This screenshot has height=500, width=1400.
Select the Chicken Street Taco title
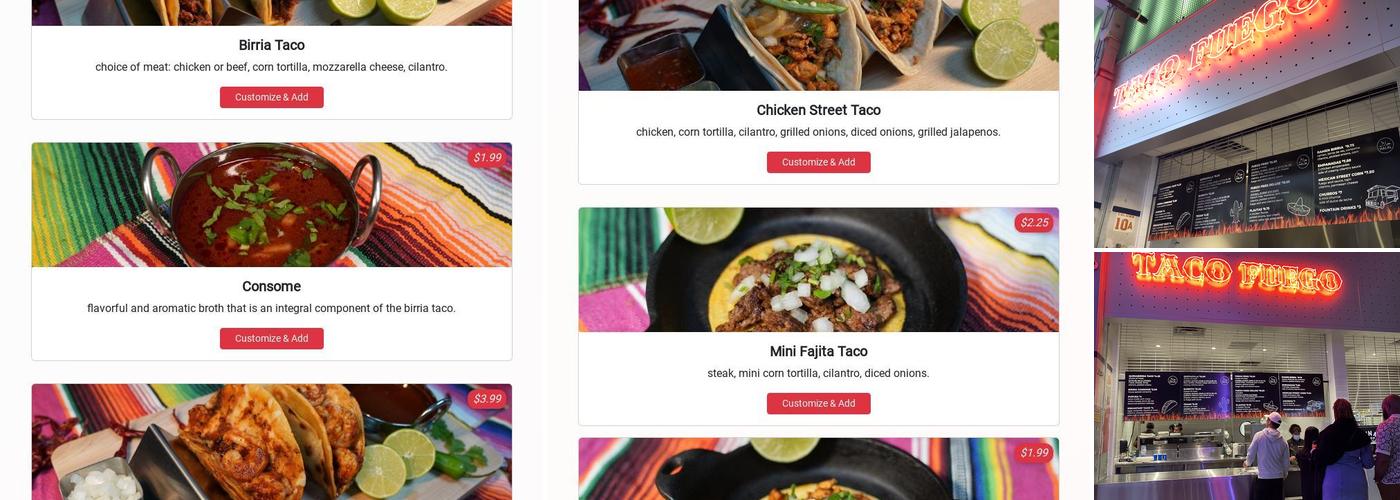pyautogui.click(x=818, y=110)
